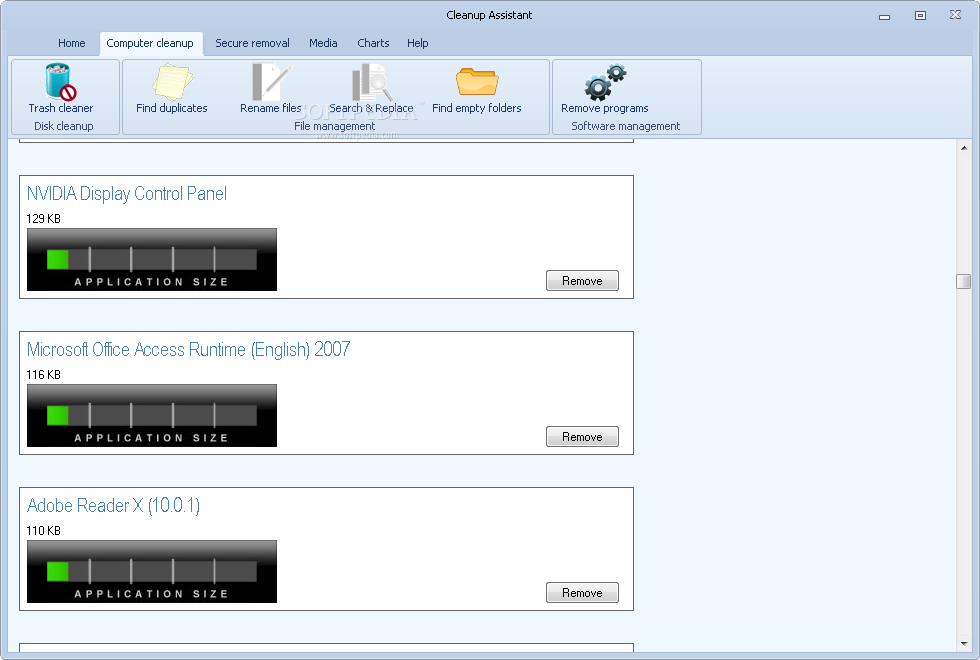The width and height of the screenshot is (980, 660).
Task: Open the Rename files tool
Action: tap(271, 89)
